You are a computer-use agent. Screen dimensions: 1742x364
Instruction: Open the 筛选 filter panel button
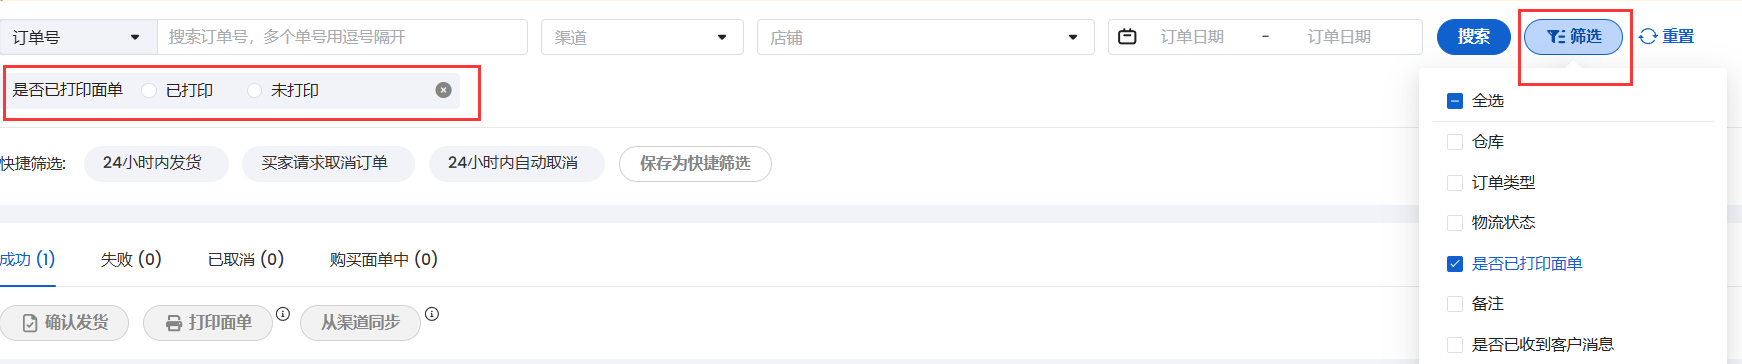pyautogui.click(x=1573, y=37)
